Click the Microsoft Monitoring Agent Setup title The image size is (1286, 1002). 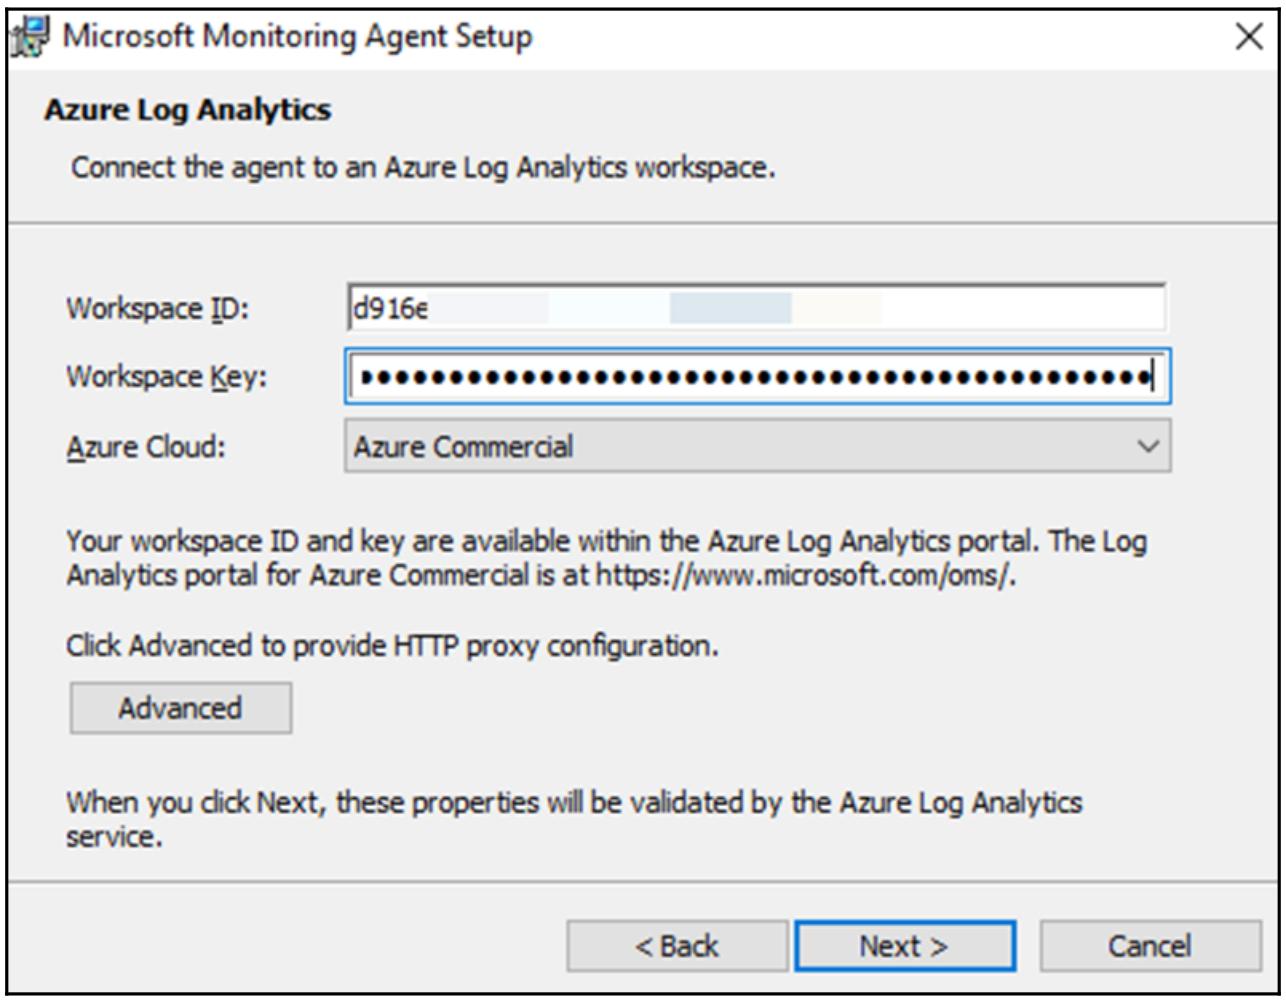coord(298,37)
